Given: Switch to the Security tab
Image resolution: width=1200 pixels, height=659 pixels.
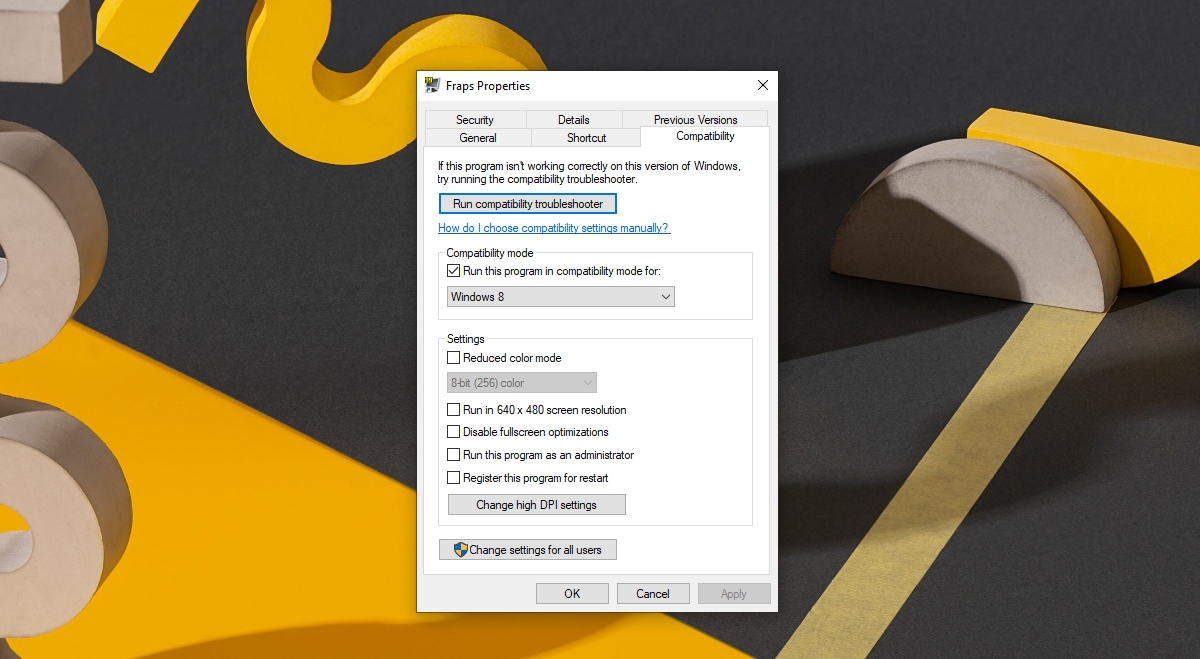Looking at the screenshot, I should (x=475, y=120).
